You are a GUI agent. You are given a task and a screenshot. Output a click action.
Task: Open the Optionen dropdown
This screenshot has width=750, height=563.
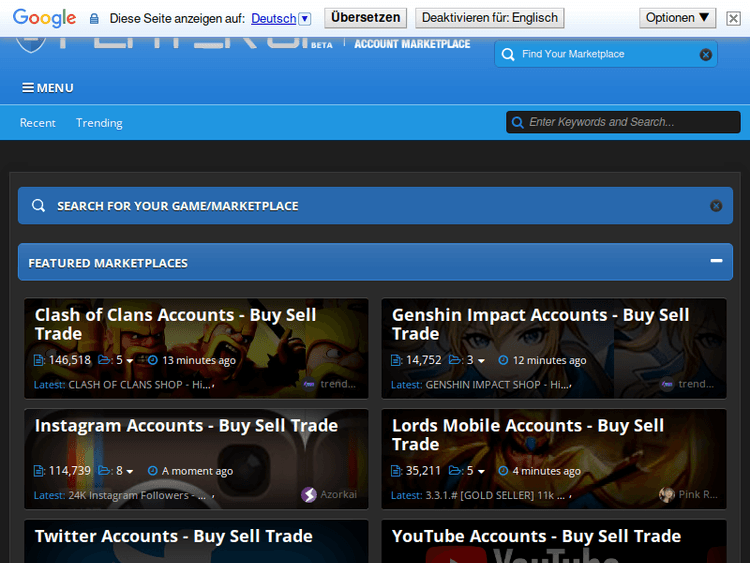tap(678, 18)
